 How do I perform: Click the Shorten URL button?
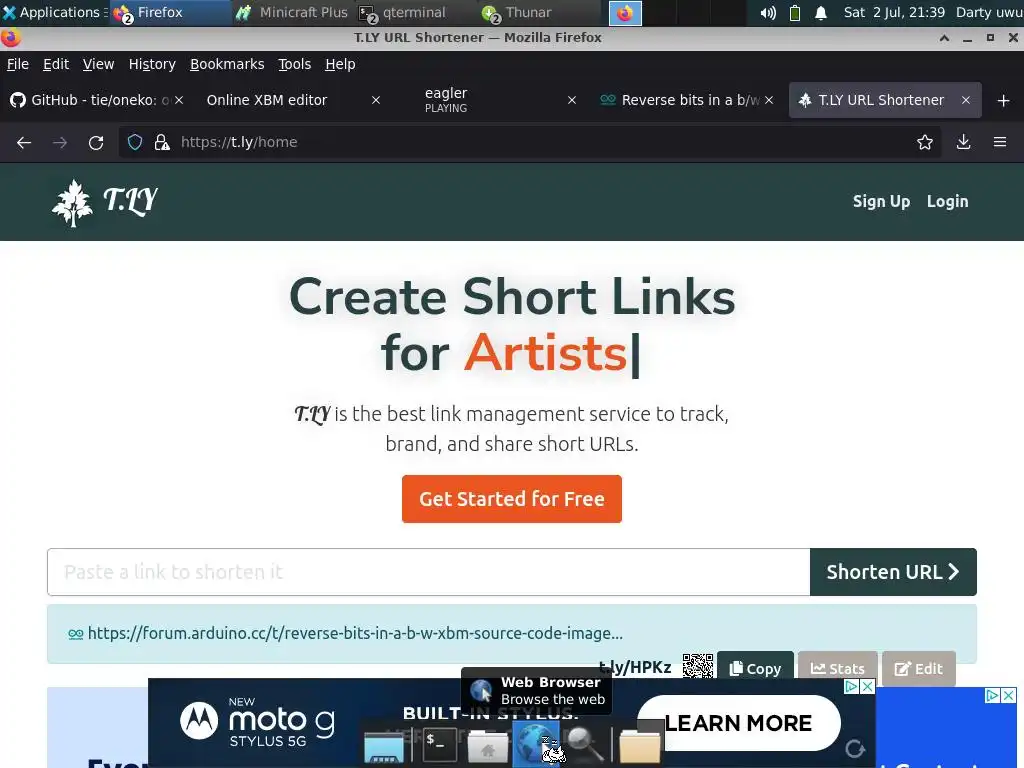pos(893,572)
